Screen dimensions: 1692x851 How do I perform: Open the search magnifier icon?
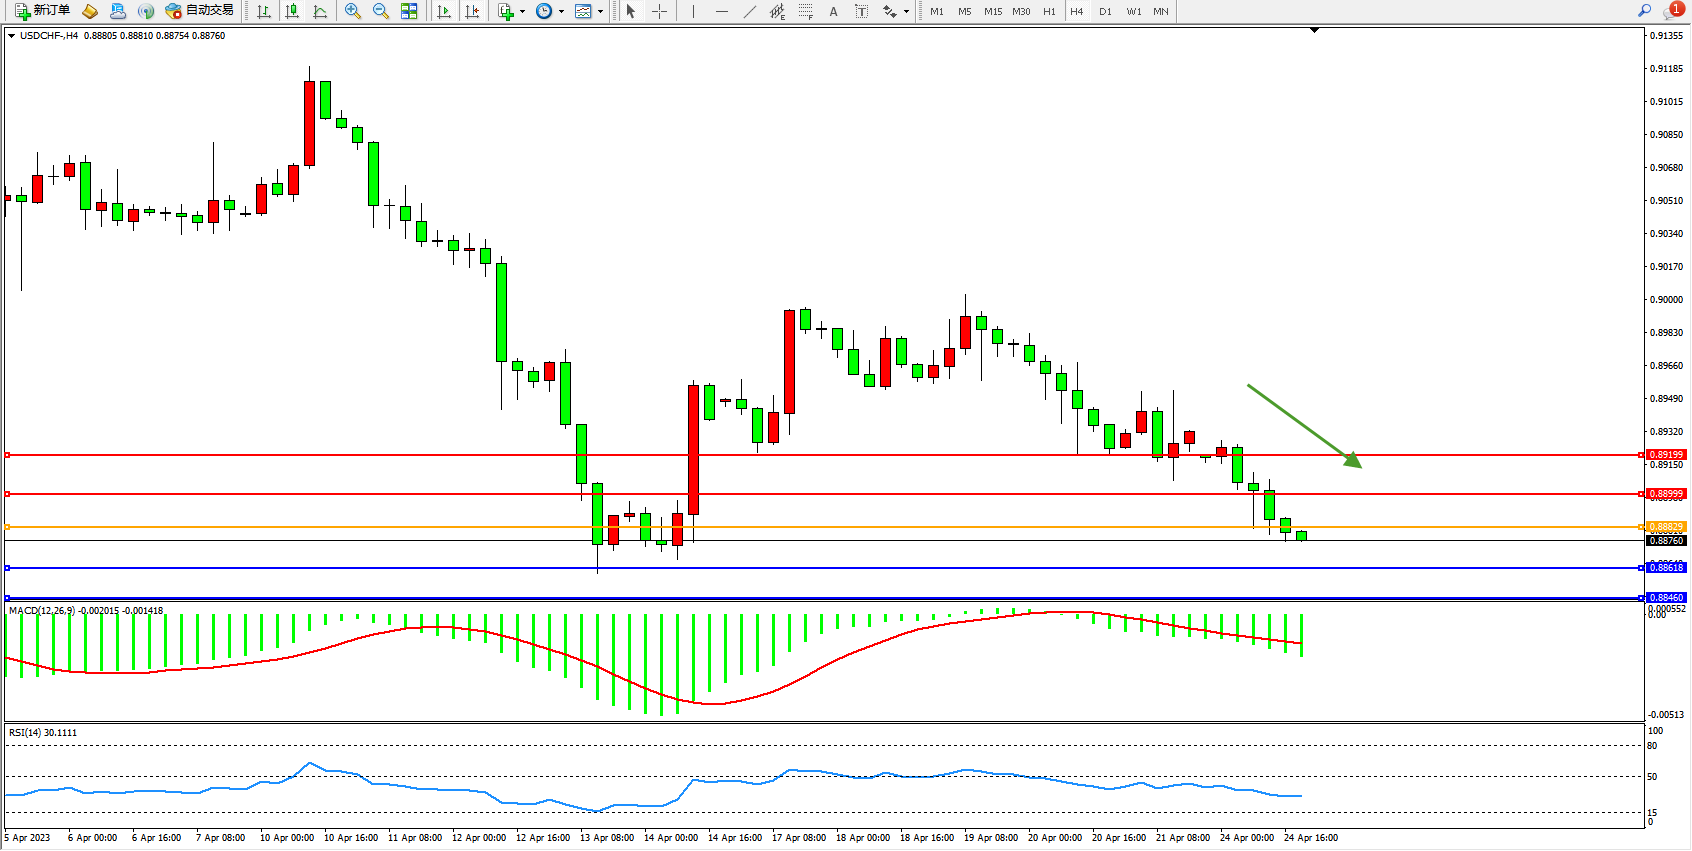click(1644, 11)
